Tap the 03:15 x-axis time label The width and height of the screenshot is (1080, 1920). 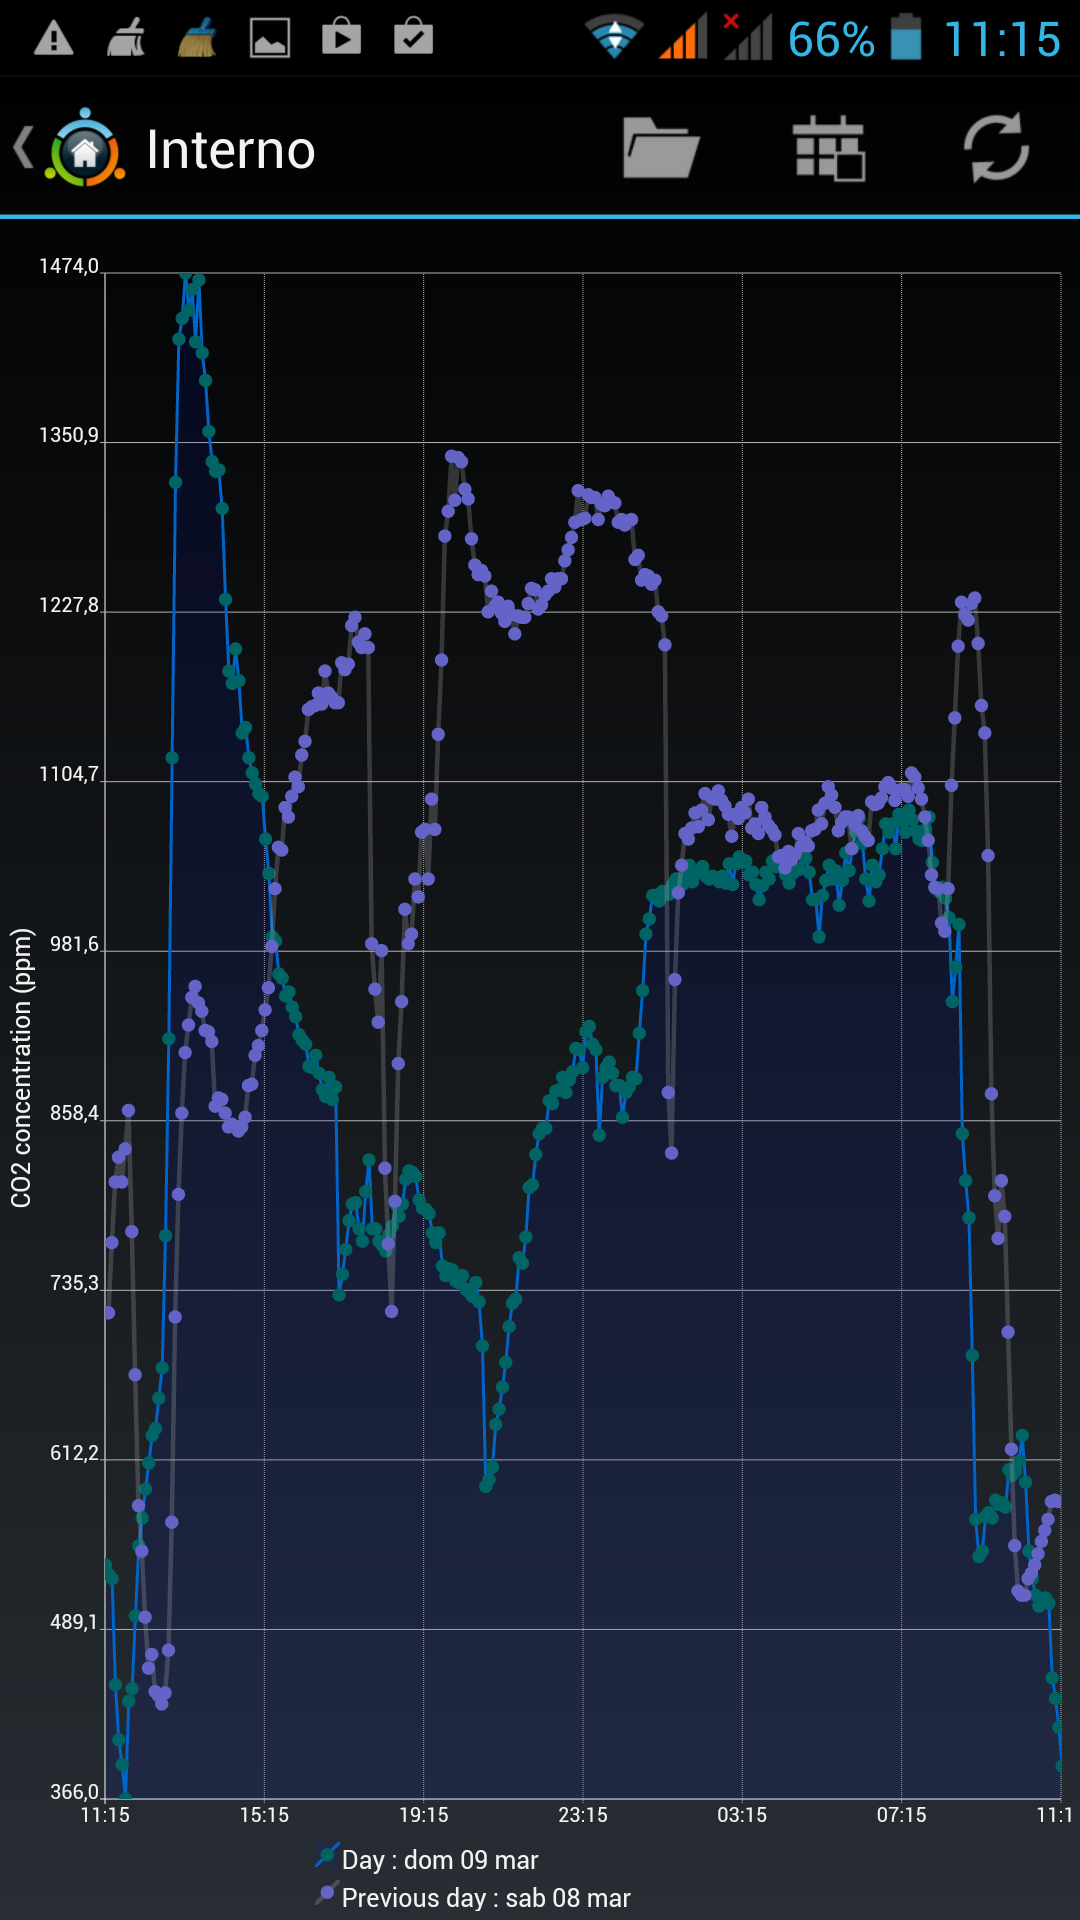tap(742, 1815)
